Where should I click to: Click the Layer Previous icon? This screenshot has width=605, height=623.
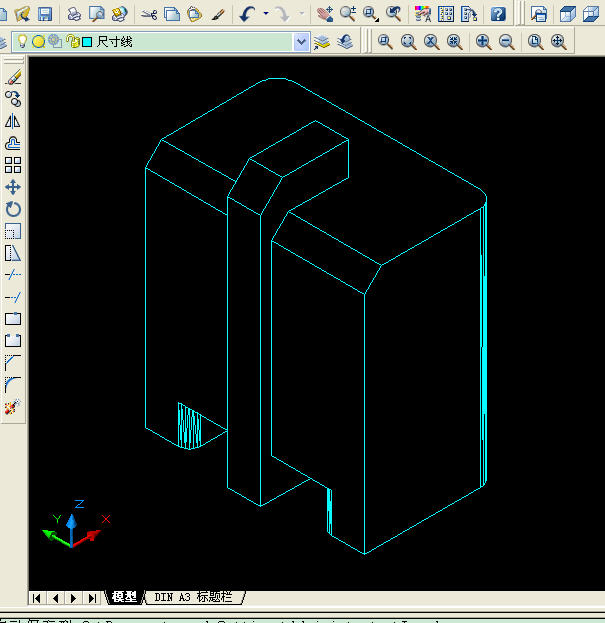345,42
